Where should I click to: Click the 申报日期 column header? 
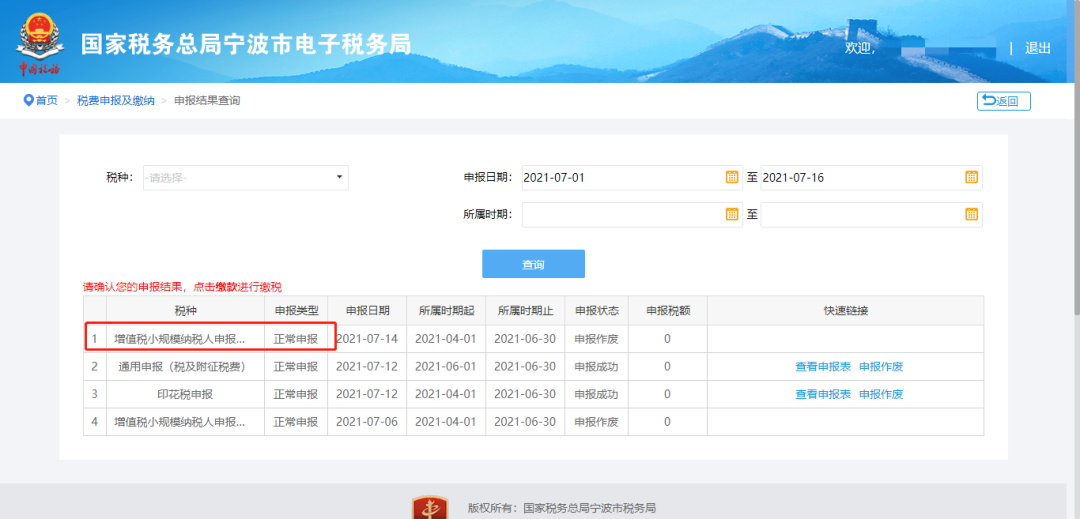[x=367, y=310]
